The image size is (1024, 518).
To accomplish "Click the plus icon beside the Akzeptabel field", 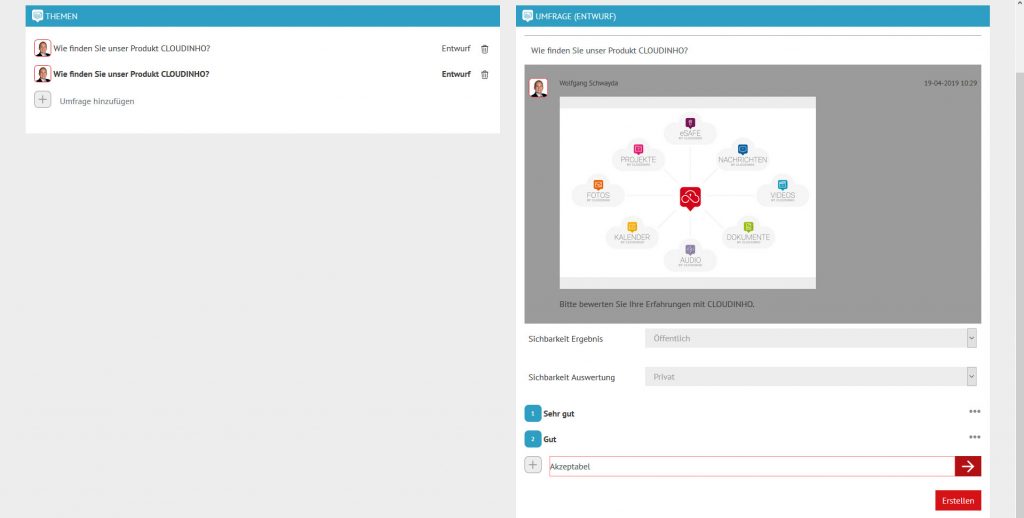I will coord(533,465).
